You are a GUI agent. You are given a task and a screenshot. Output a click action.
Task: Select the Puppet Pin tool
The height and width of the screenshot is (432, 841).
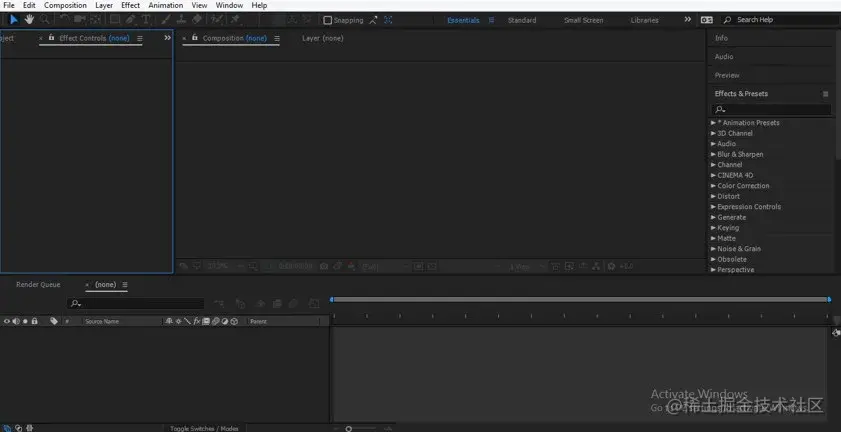235,20
